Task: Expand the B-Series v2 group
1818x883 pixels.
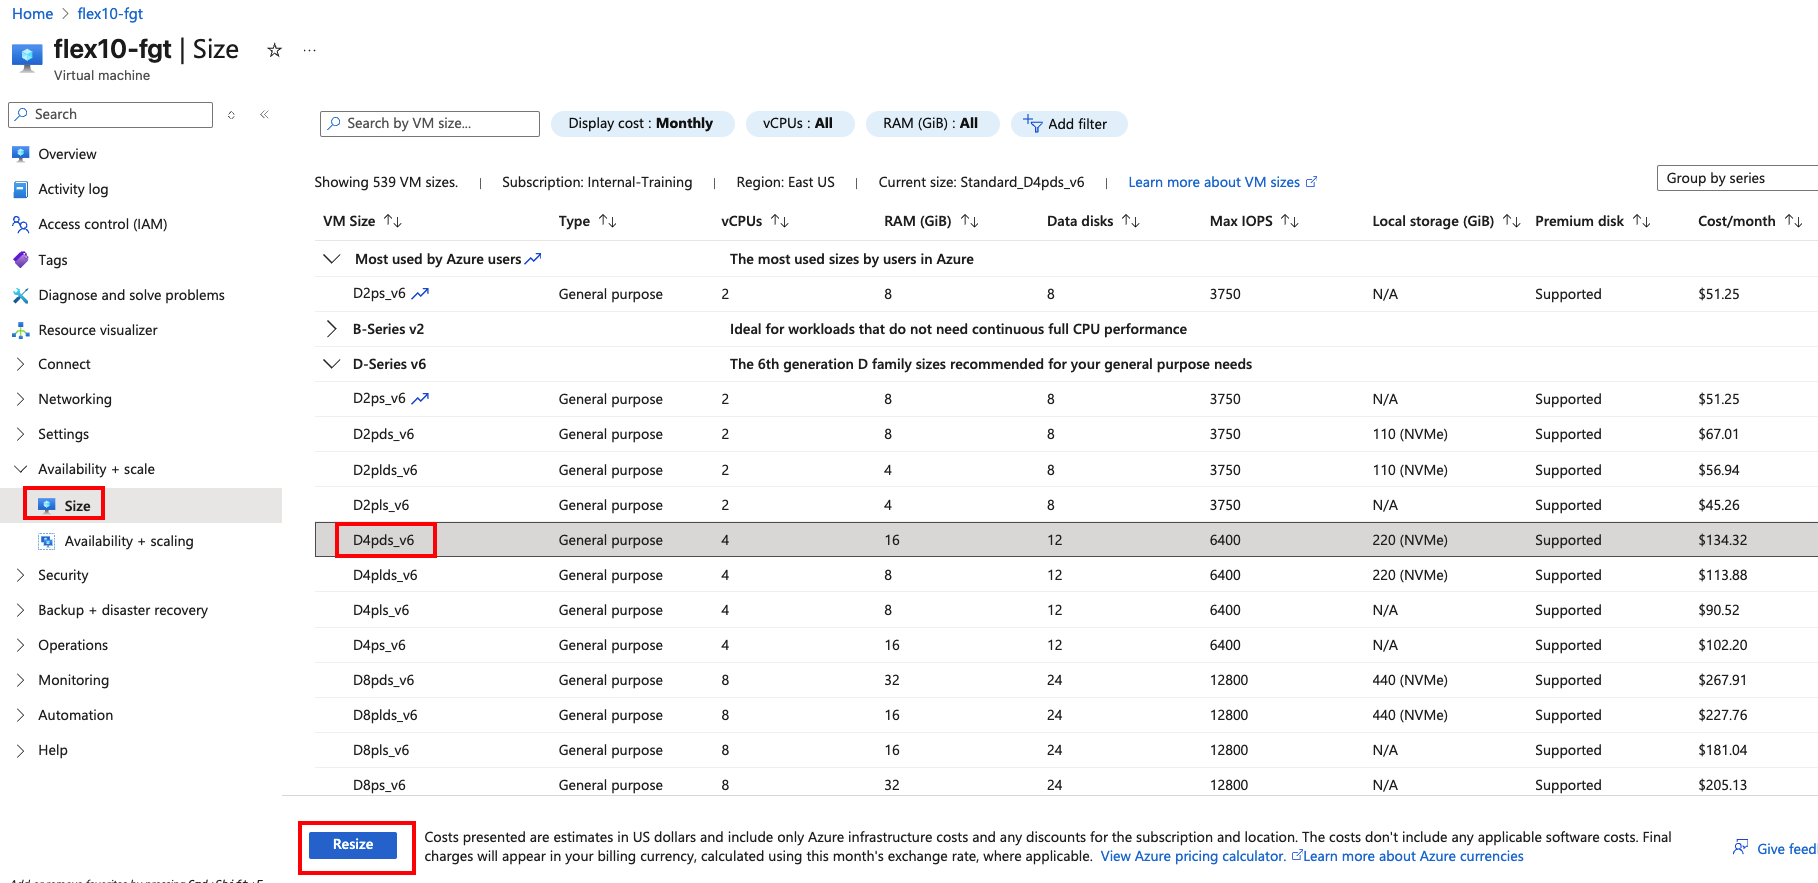Action: (x=332, y=329)
